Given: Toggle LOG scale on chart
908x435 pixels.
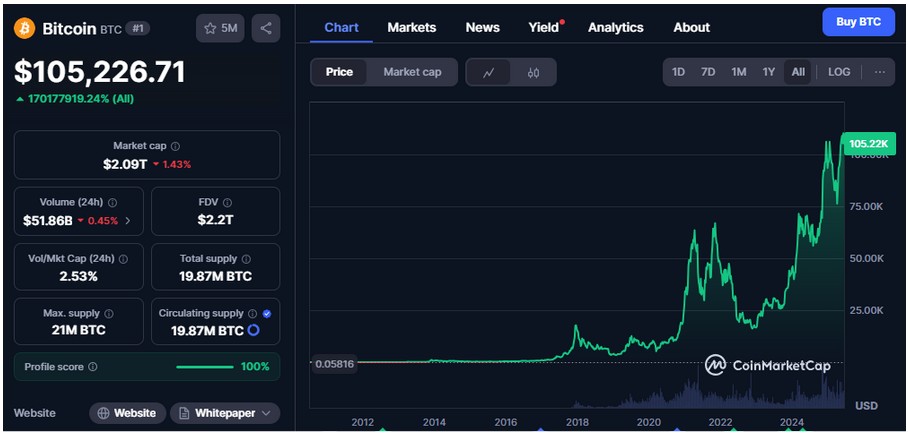Looking at the screenshot, I should click(x=839, y=72).
